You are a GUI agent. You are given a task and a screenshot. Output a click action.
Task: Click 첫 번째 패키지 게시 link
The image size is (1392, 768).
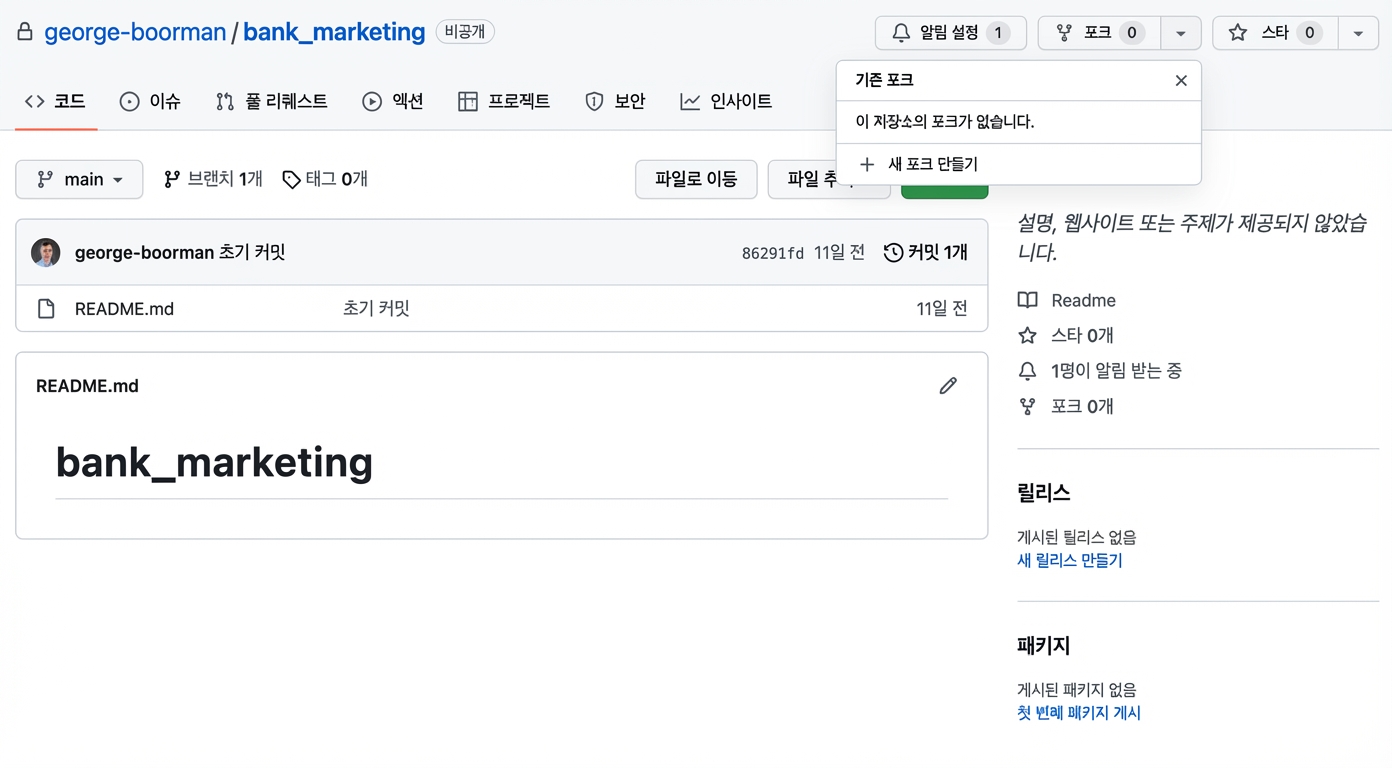1079,713
